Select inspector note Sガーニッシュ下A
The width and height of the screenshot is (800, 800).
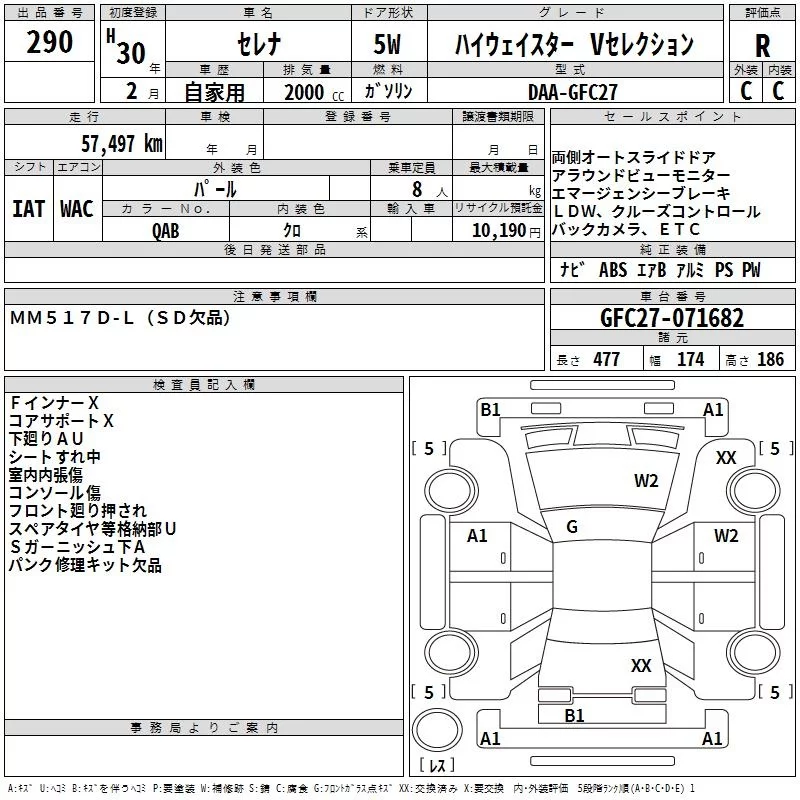(x=78, y=547)
